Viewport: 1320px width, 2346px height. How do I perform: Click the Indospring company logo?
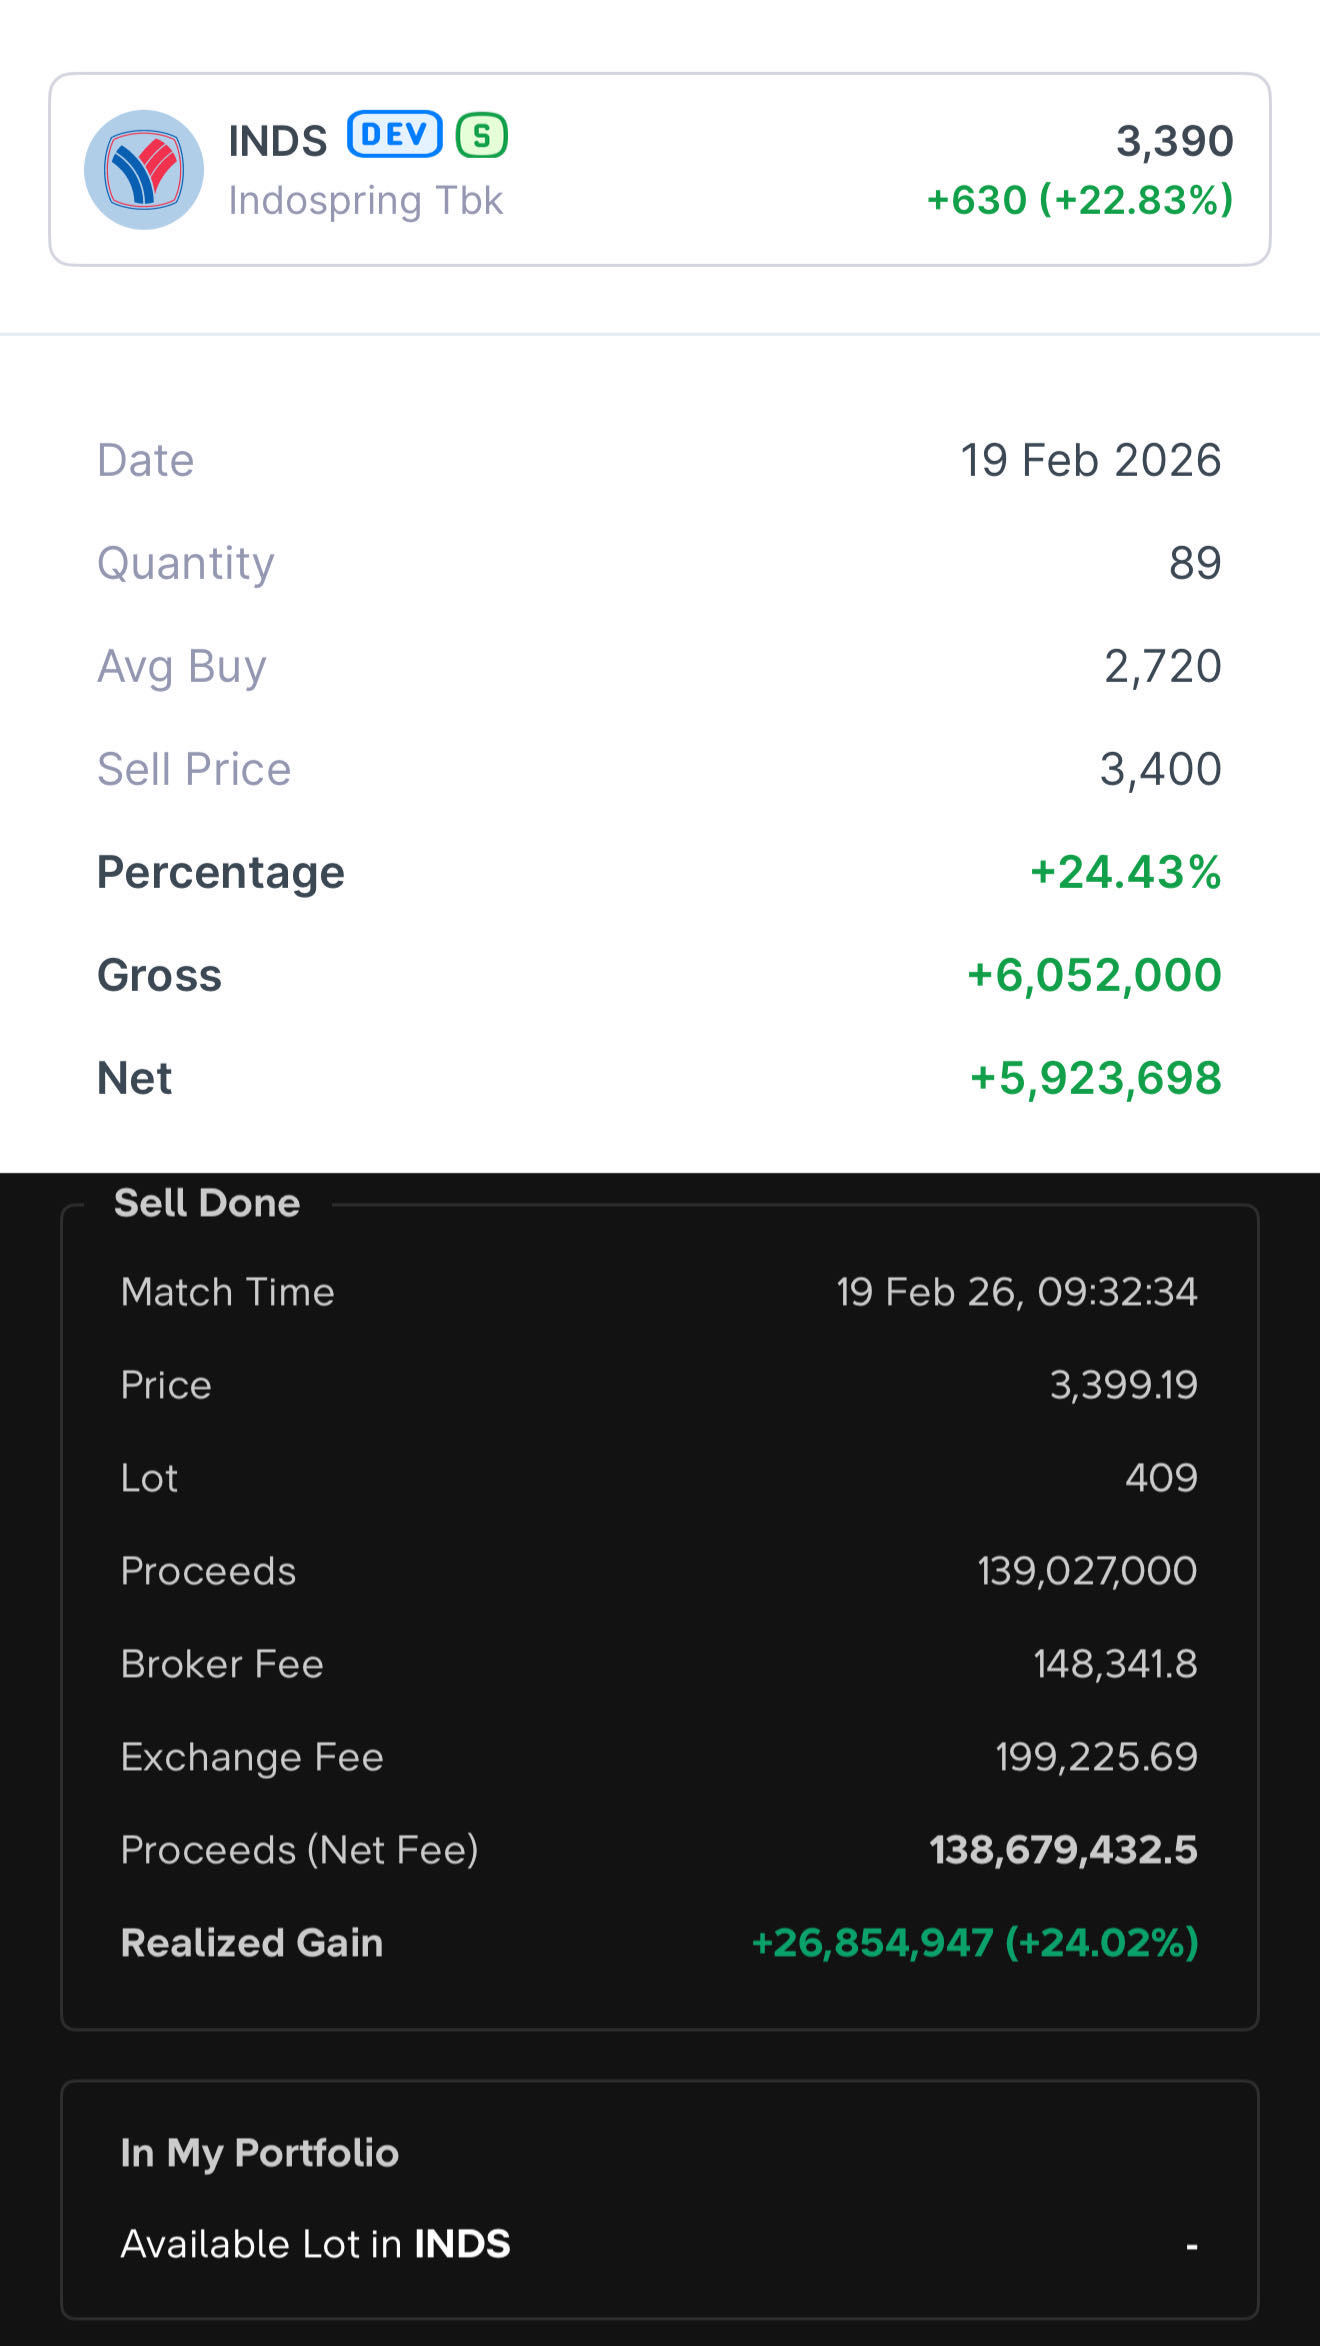coord(144,170)
